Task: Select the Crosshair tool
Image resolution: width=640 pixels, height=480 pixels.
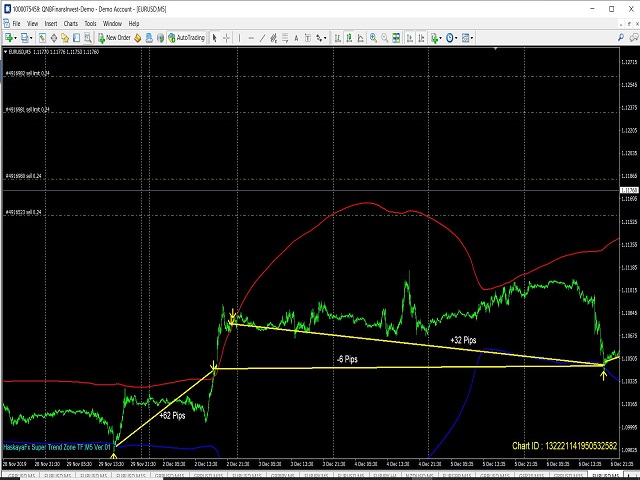Action: coord(226,38)
